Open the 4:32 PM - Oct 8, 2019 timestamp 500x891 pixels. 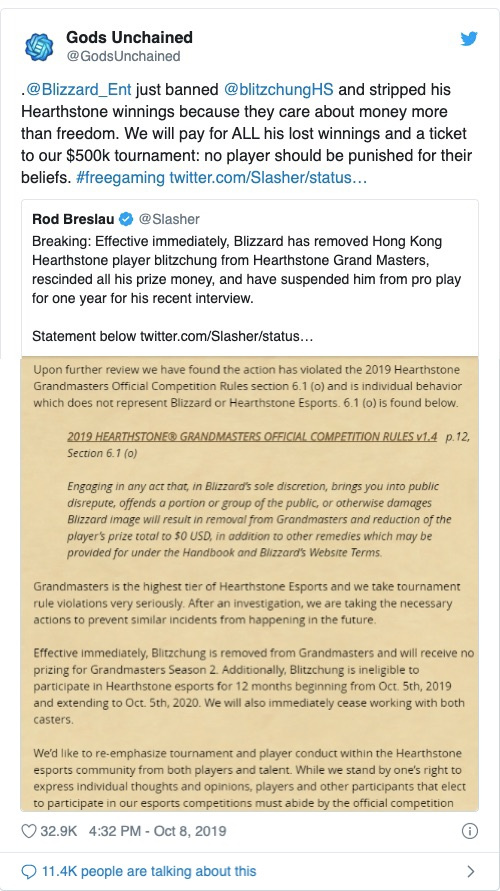[x=157, y=831]
